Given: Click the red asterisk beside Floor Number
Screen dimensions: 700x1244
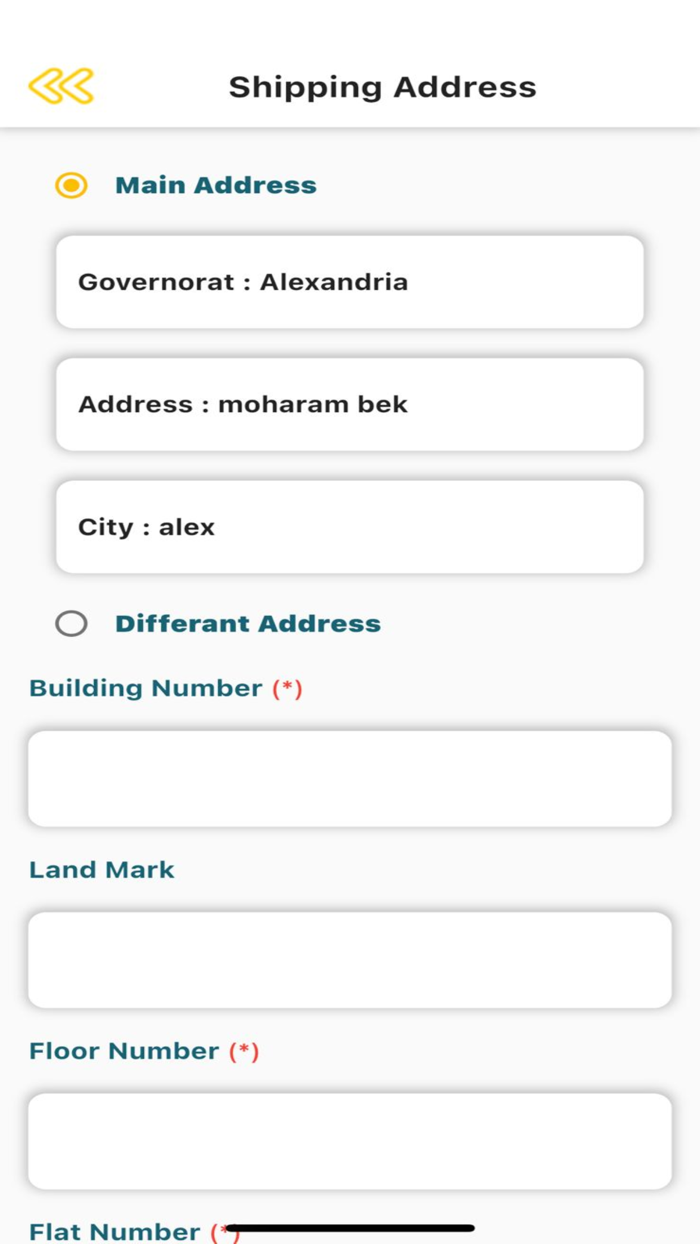Looking at the screenshot, I should pos(247,1051).
